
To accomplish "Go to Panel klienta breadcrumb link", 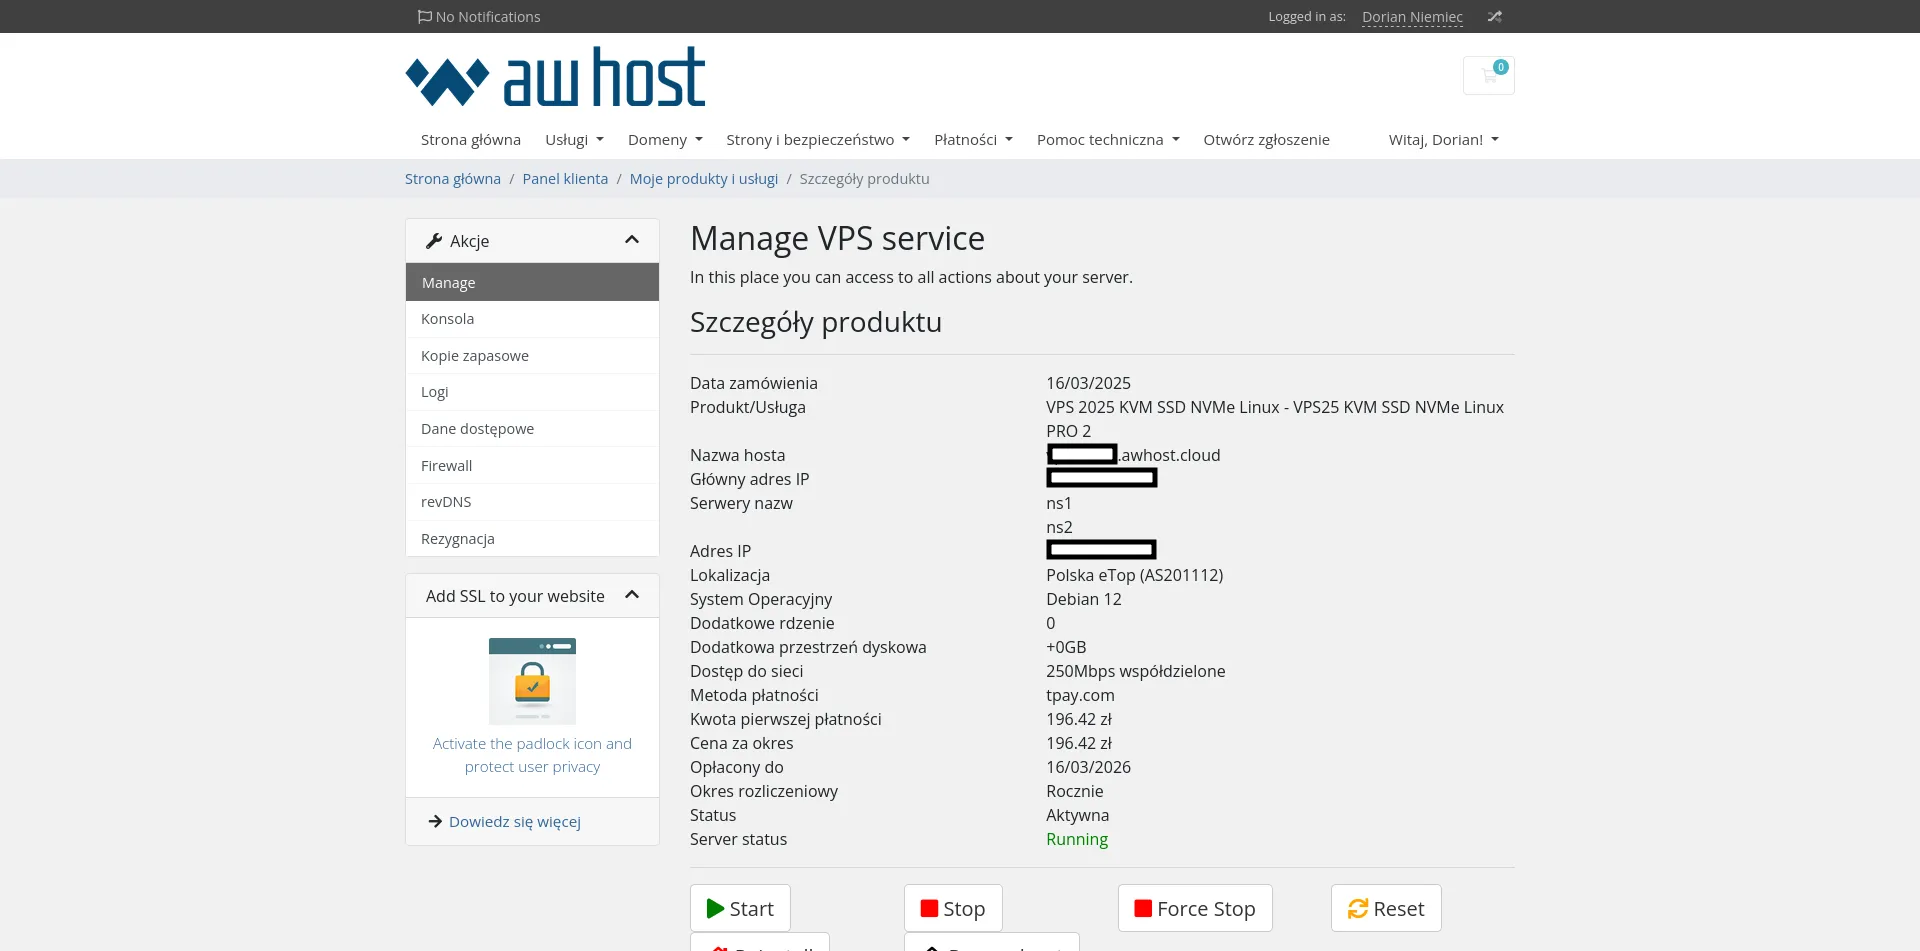I will [x=565, y=179].
